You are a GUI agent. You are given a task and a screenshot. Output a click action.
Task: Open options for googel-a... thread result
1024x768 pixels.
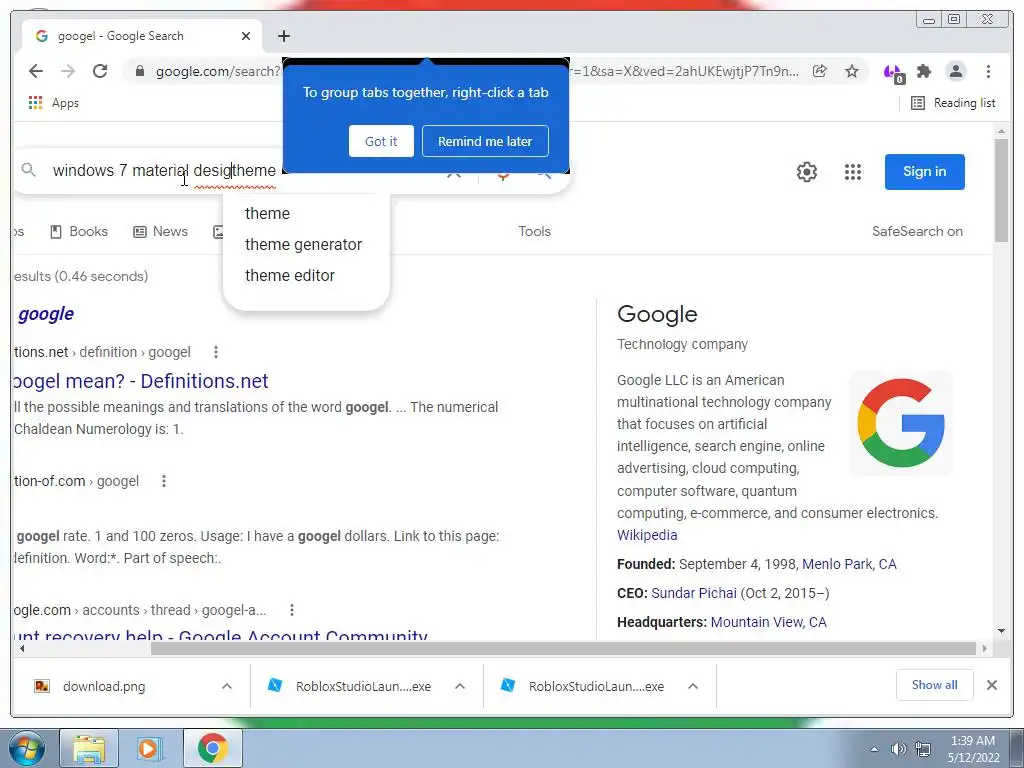point(292,610)
